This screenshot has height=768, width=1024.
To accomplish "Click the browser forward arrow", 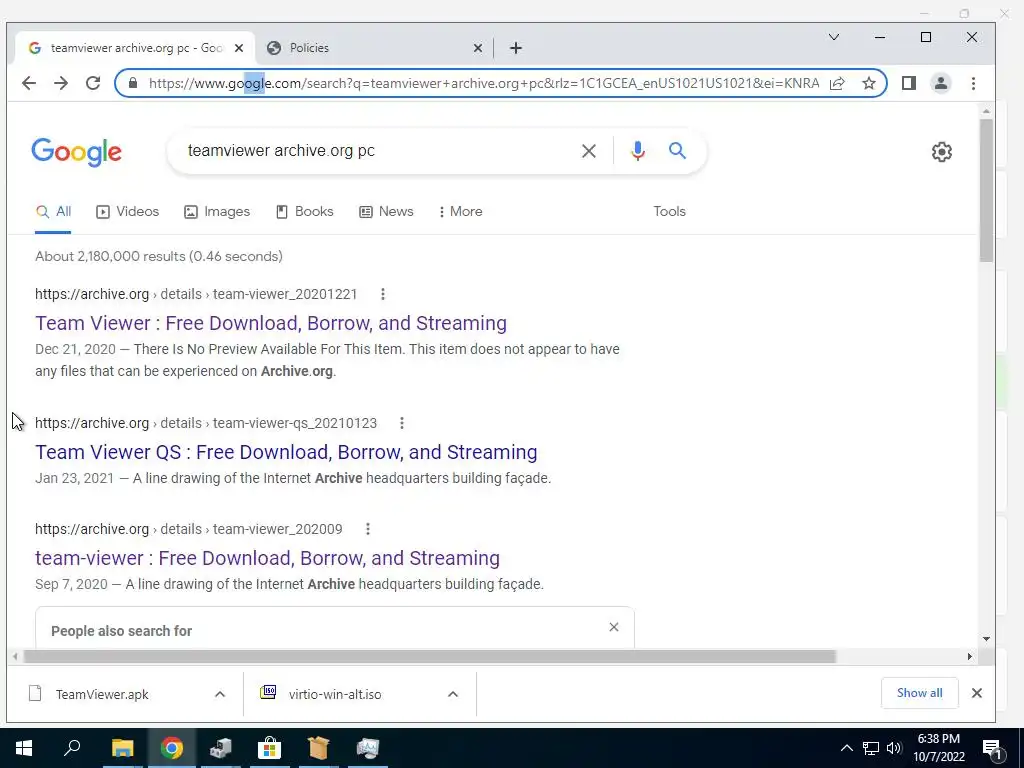I will (61, 83).
